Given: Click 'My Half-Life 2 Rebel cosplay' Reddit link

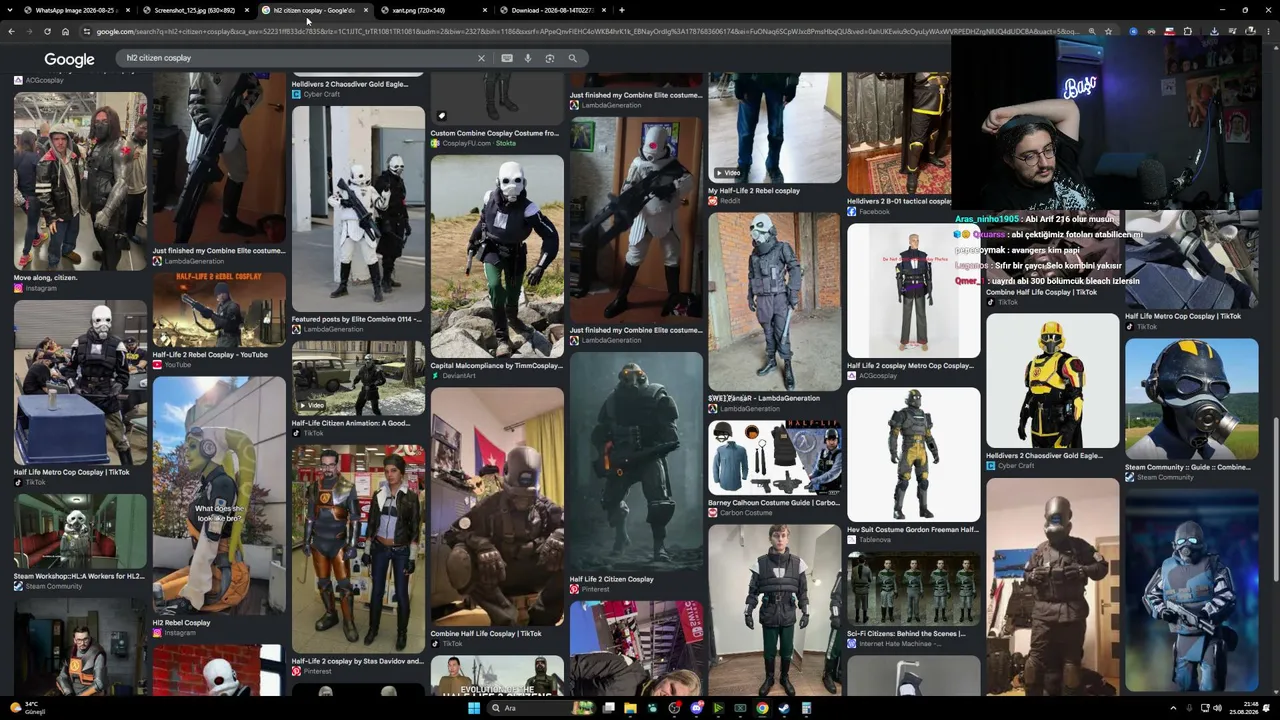Looking at the screenshot, I should (x=754, y=191).
